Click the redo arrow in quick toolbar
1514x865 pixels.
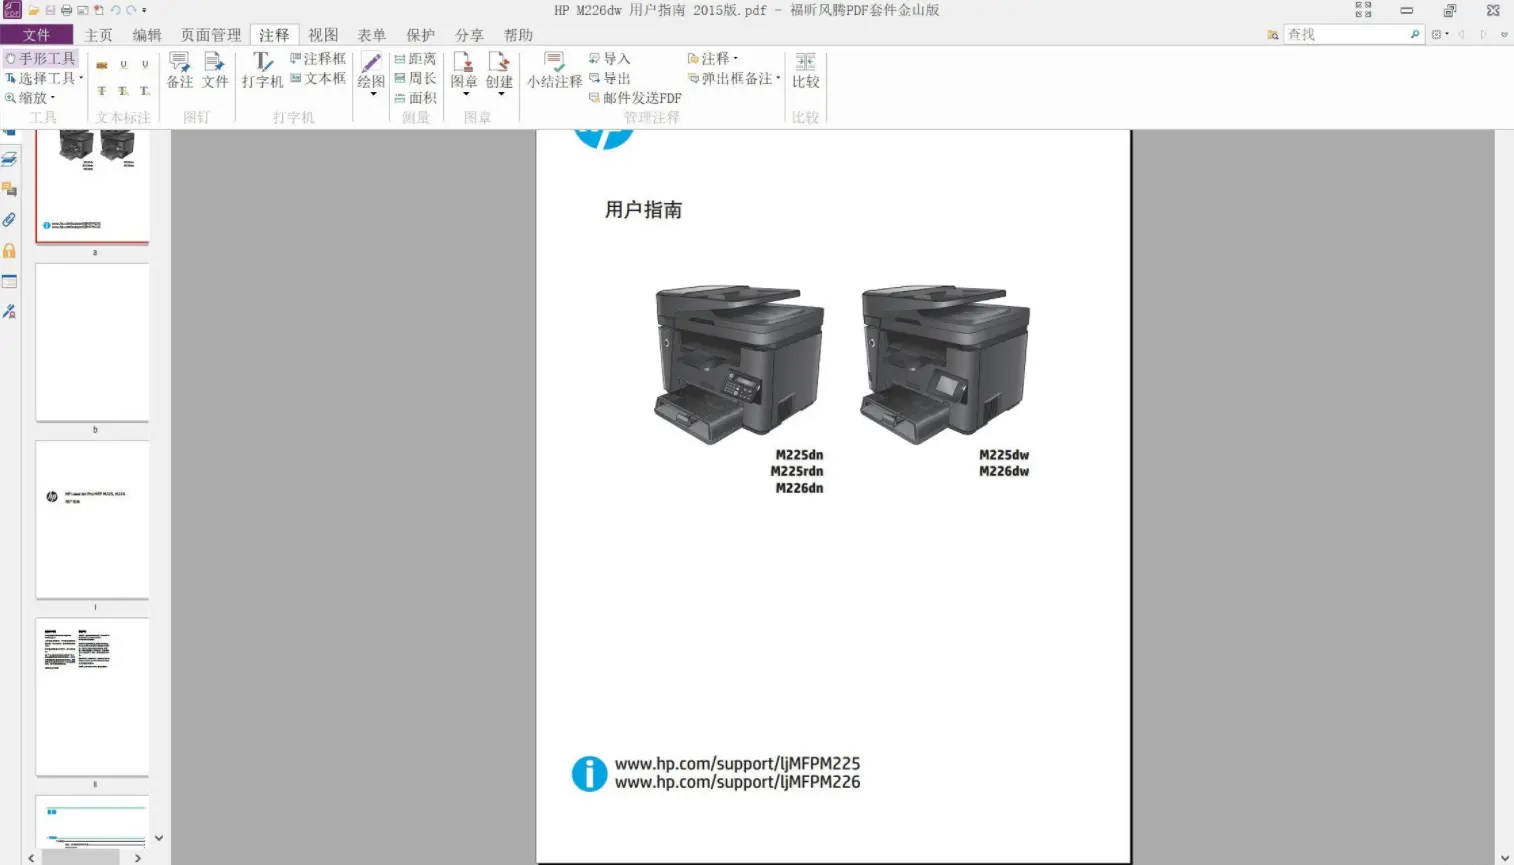131,10
